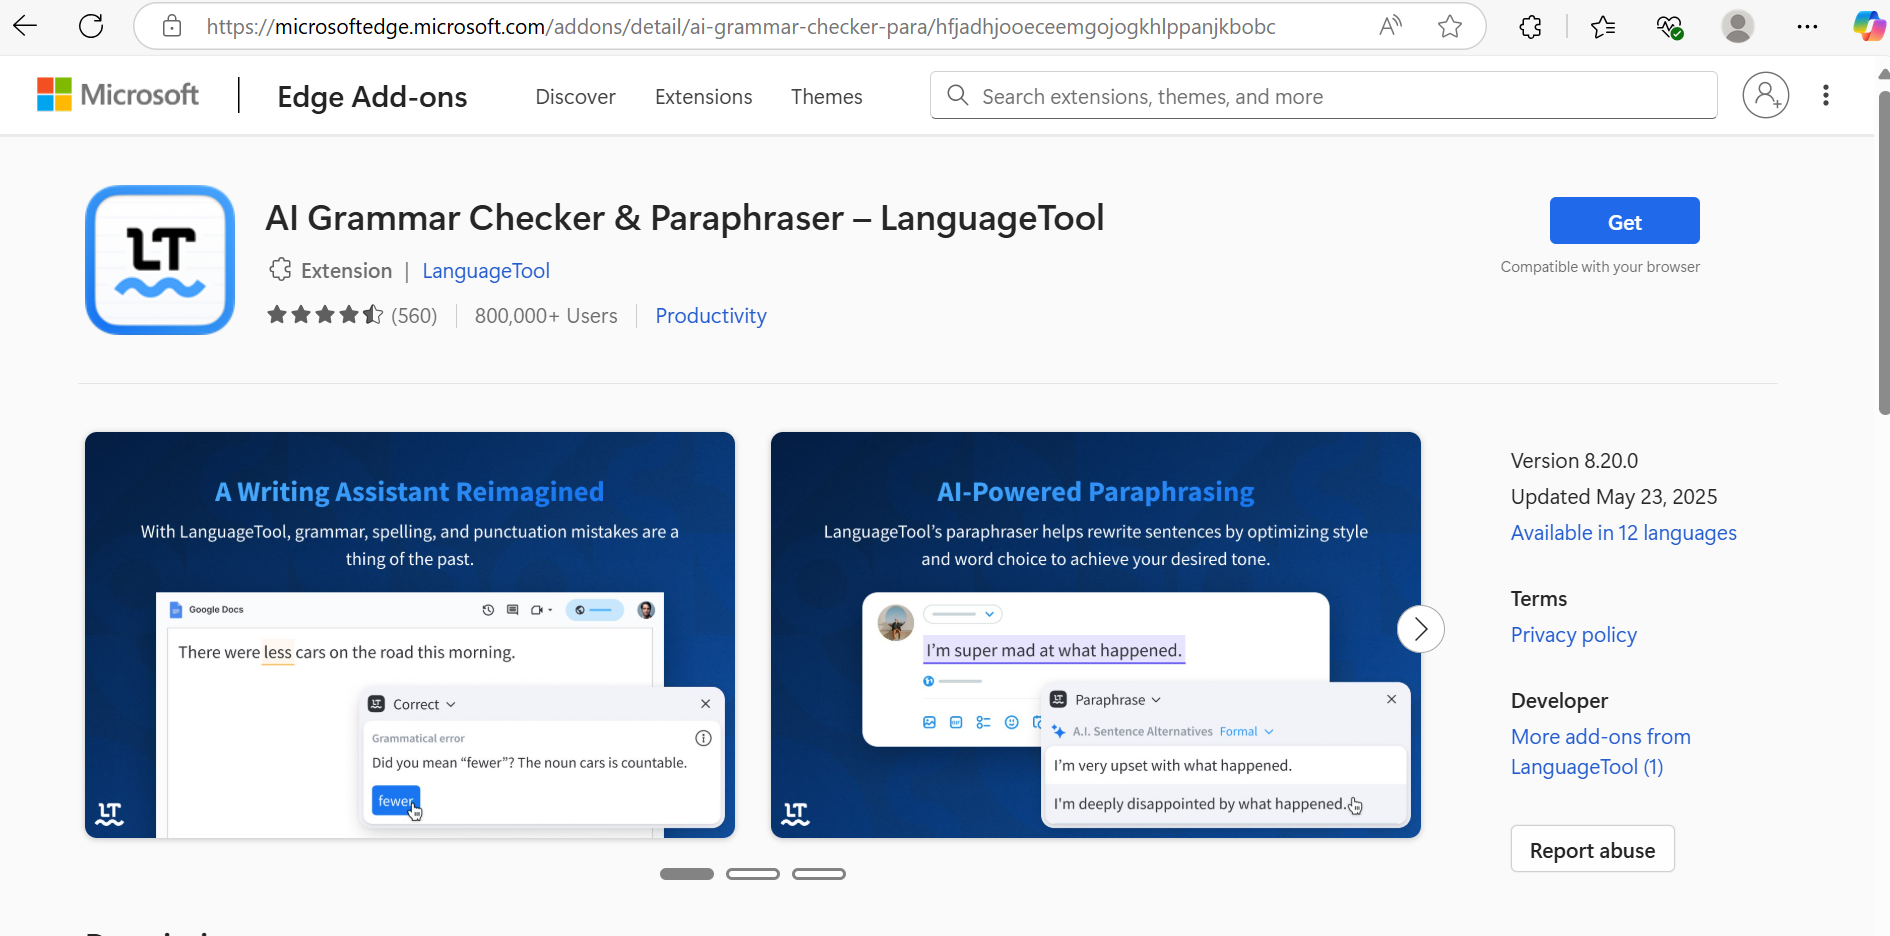Open Browser essentials heart icon
Image resolution: width=1890 pixels, height=936 pixels.
pos(1669,27)
